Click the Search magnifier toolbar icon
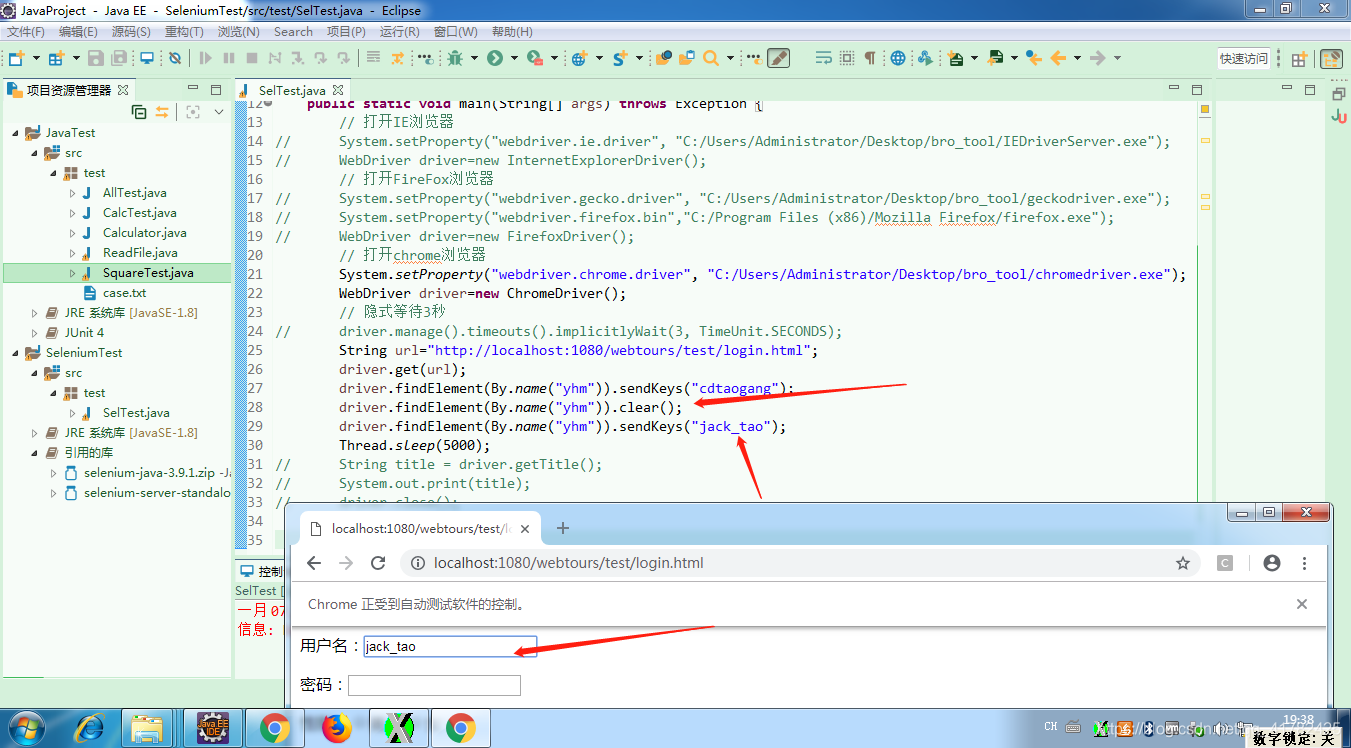This screenshot has height=748, width=1351. pyautogui.click(x=711, y=58)
